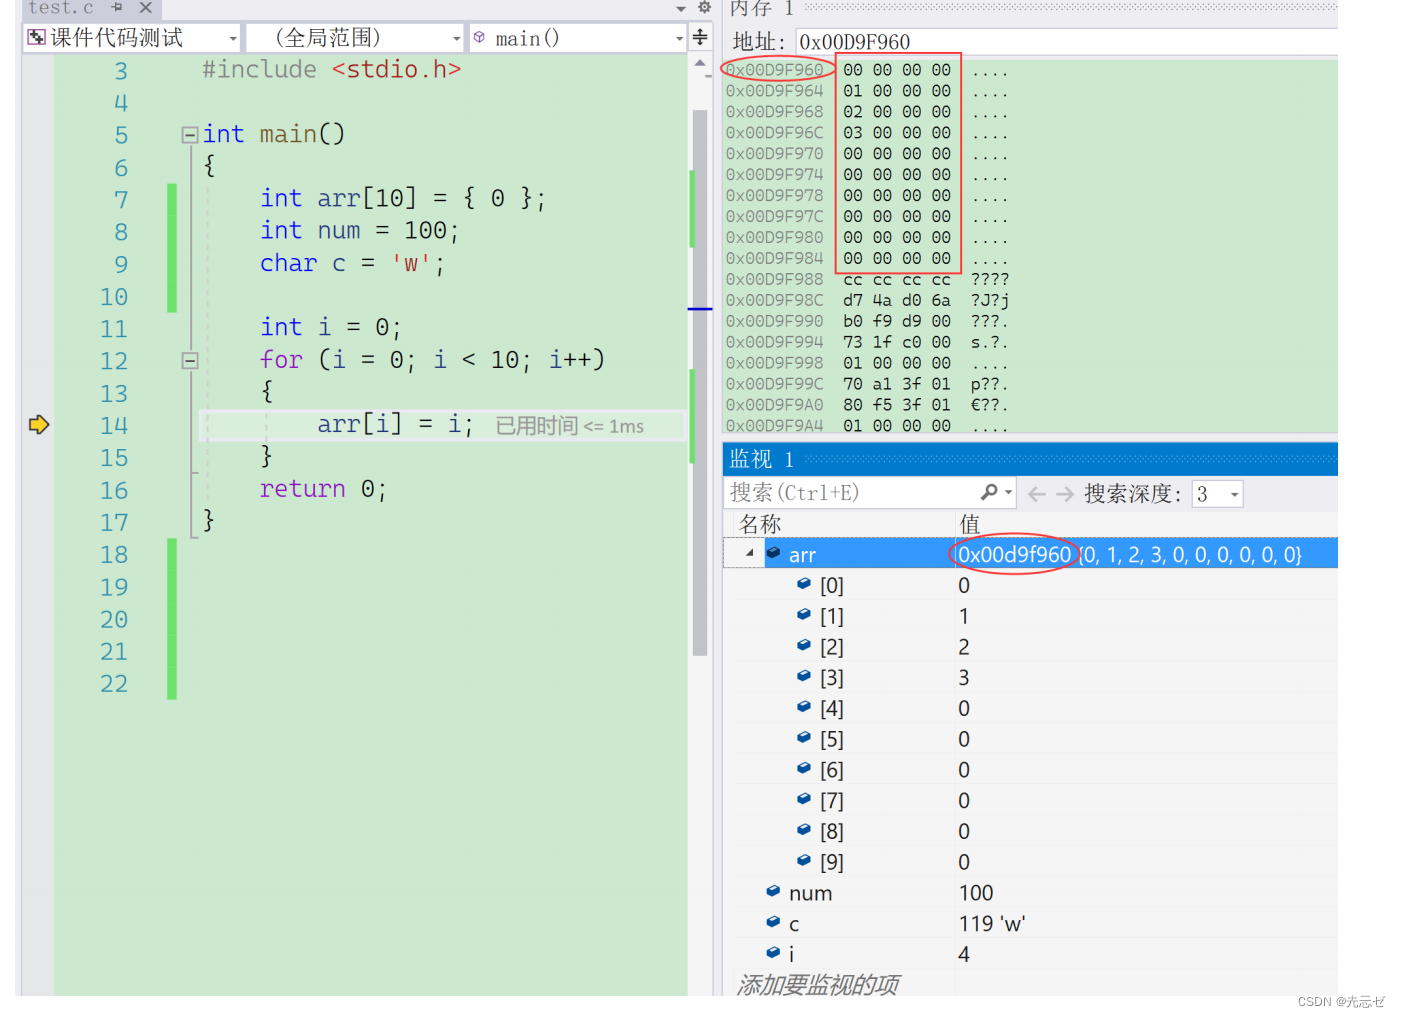
Task: Open the search depth dropdown showing 3
Action: click(1217, 494)
